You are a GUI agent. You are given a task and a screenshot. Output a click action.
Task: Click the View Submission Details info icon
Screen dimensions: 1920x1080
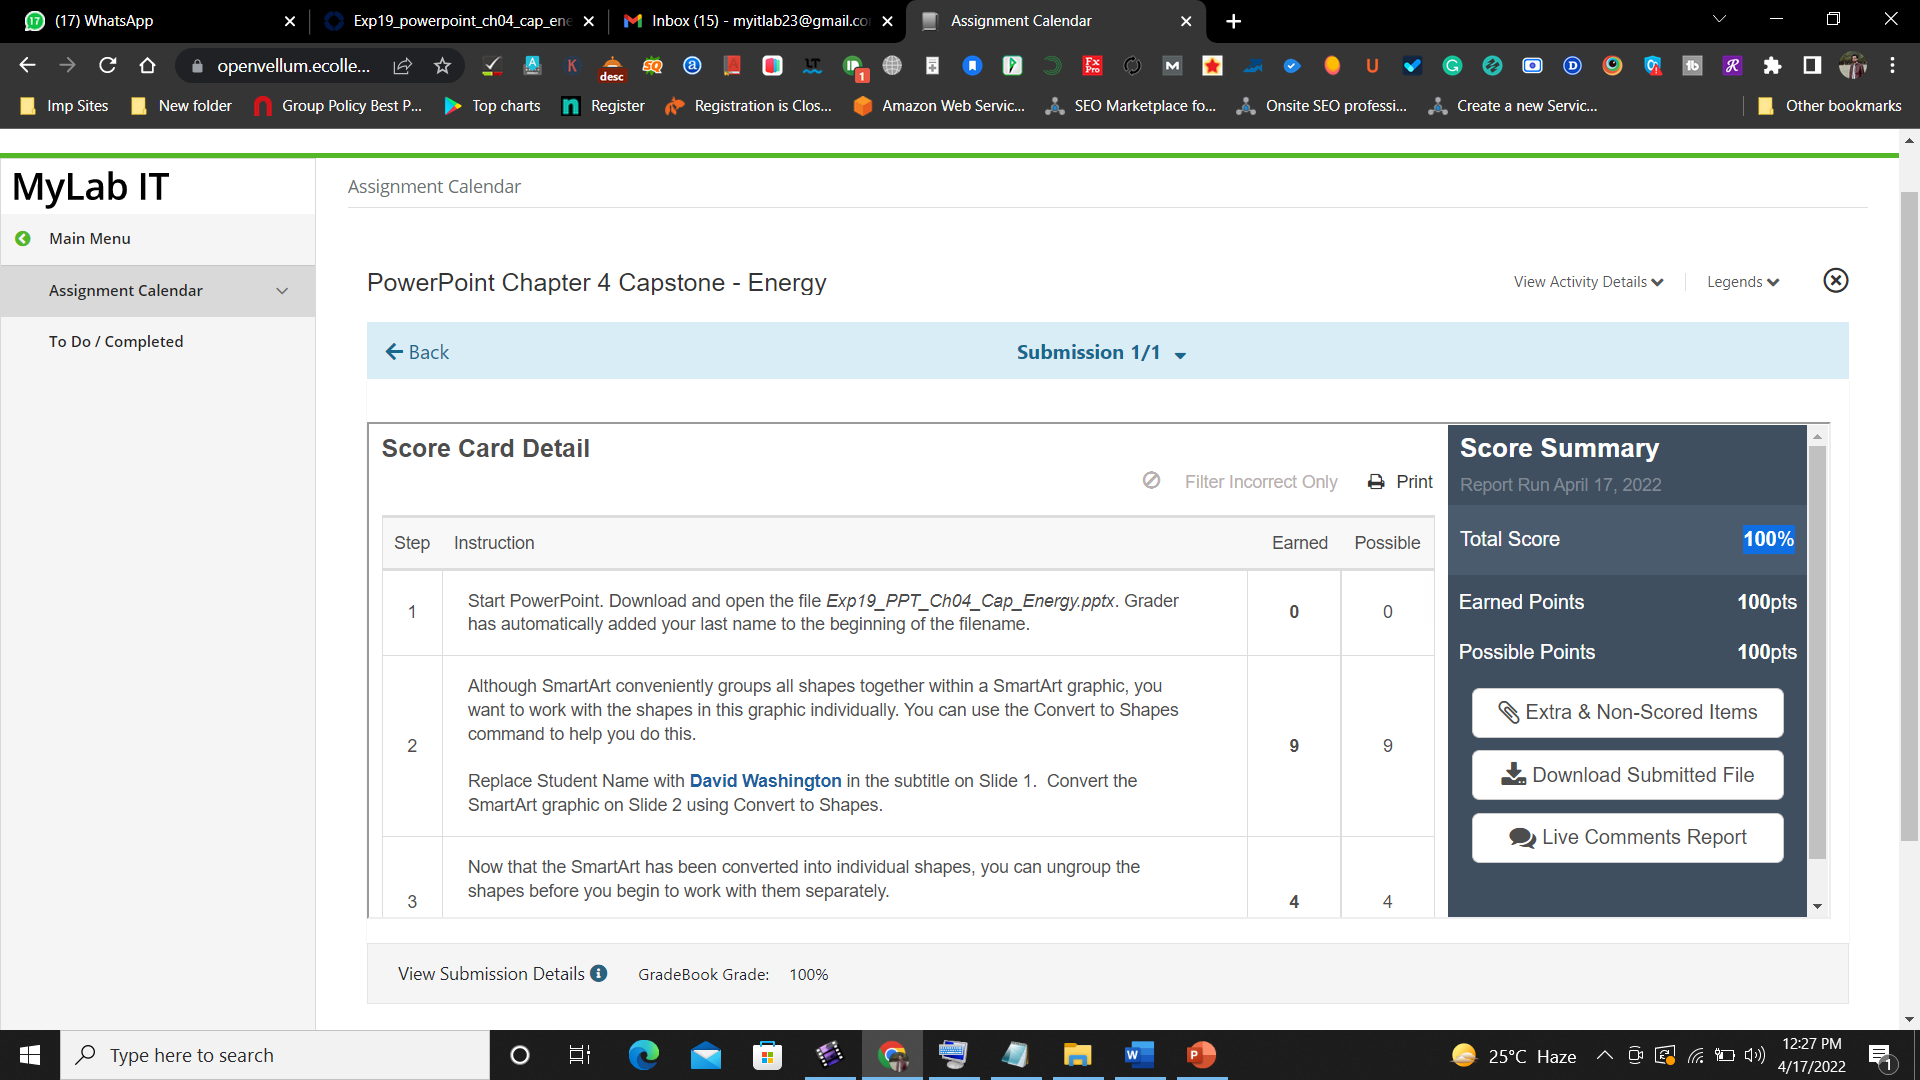599,974
